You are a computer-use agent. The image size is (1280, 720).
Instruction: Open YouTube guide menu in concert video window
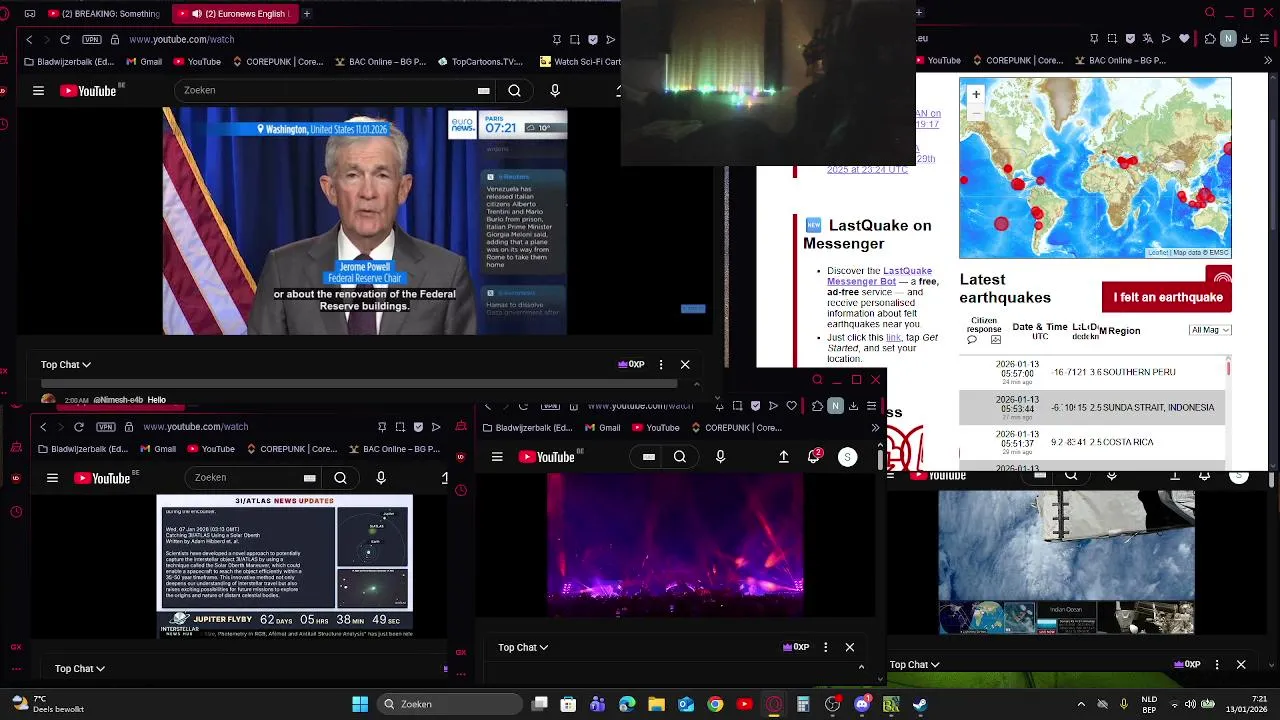497,457
